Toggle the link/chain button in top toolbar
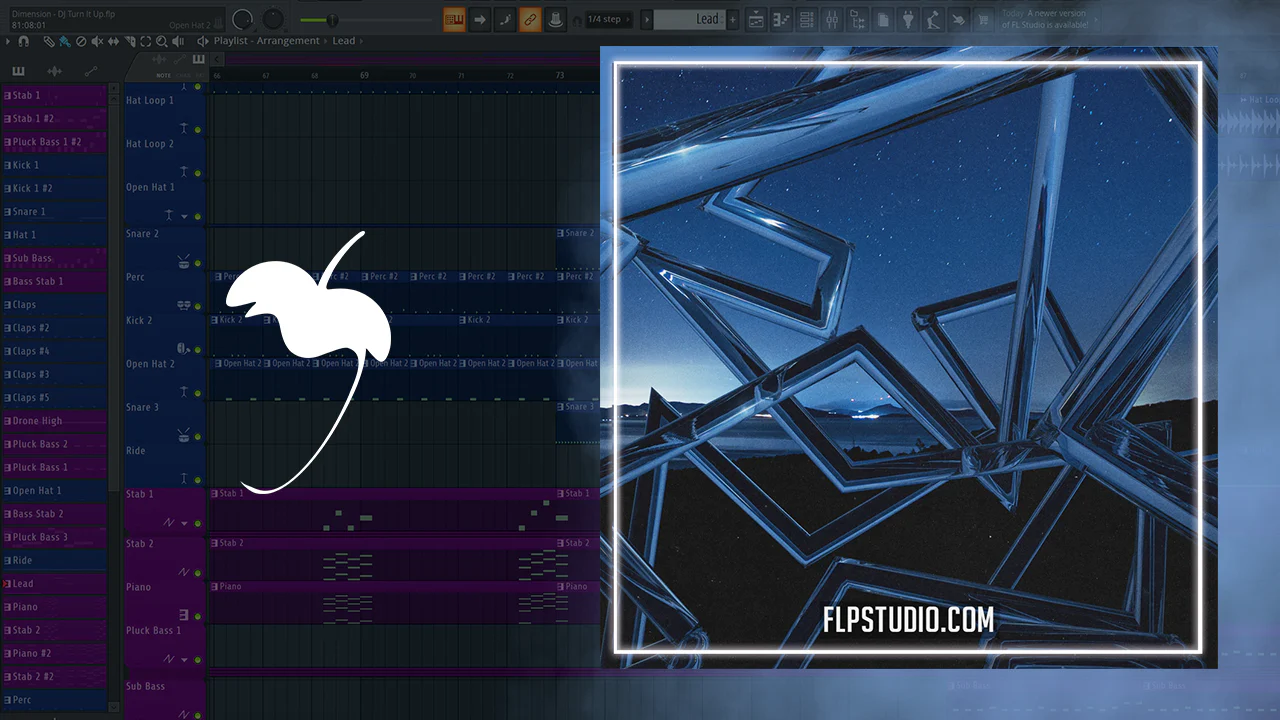1280x720 pixels. pyautogui.click(x=530, y=19)
